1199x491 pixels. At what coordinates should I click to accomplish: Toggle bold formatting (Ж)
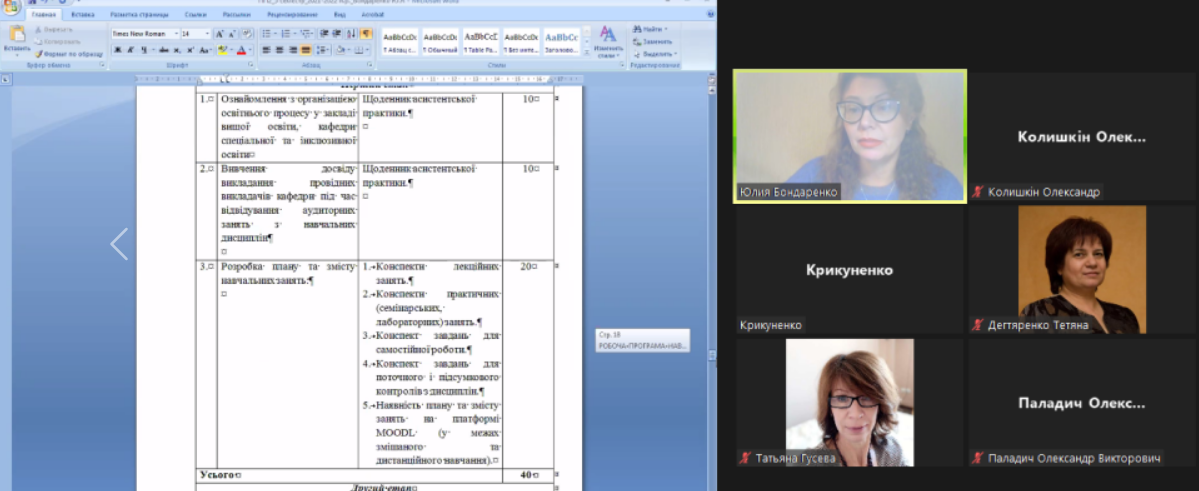116,50
